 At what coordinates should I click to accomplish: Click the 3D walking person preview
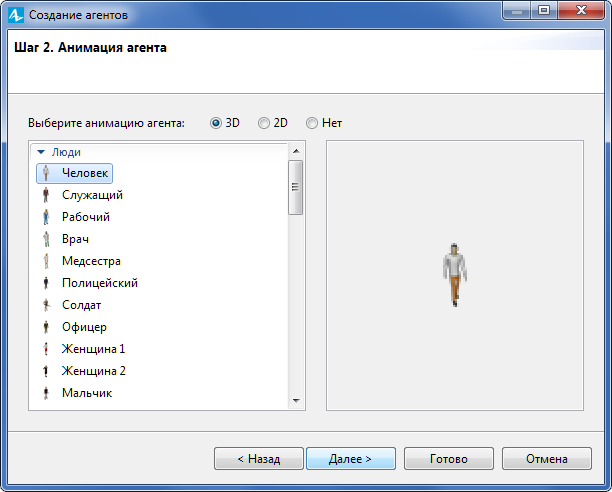455,275
